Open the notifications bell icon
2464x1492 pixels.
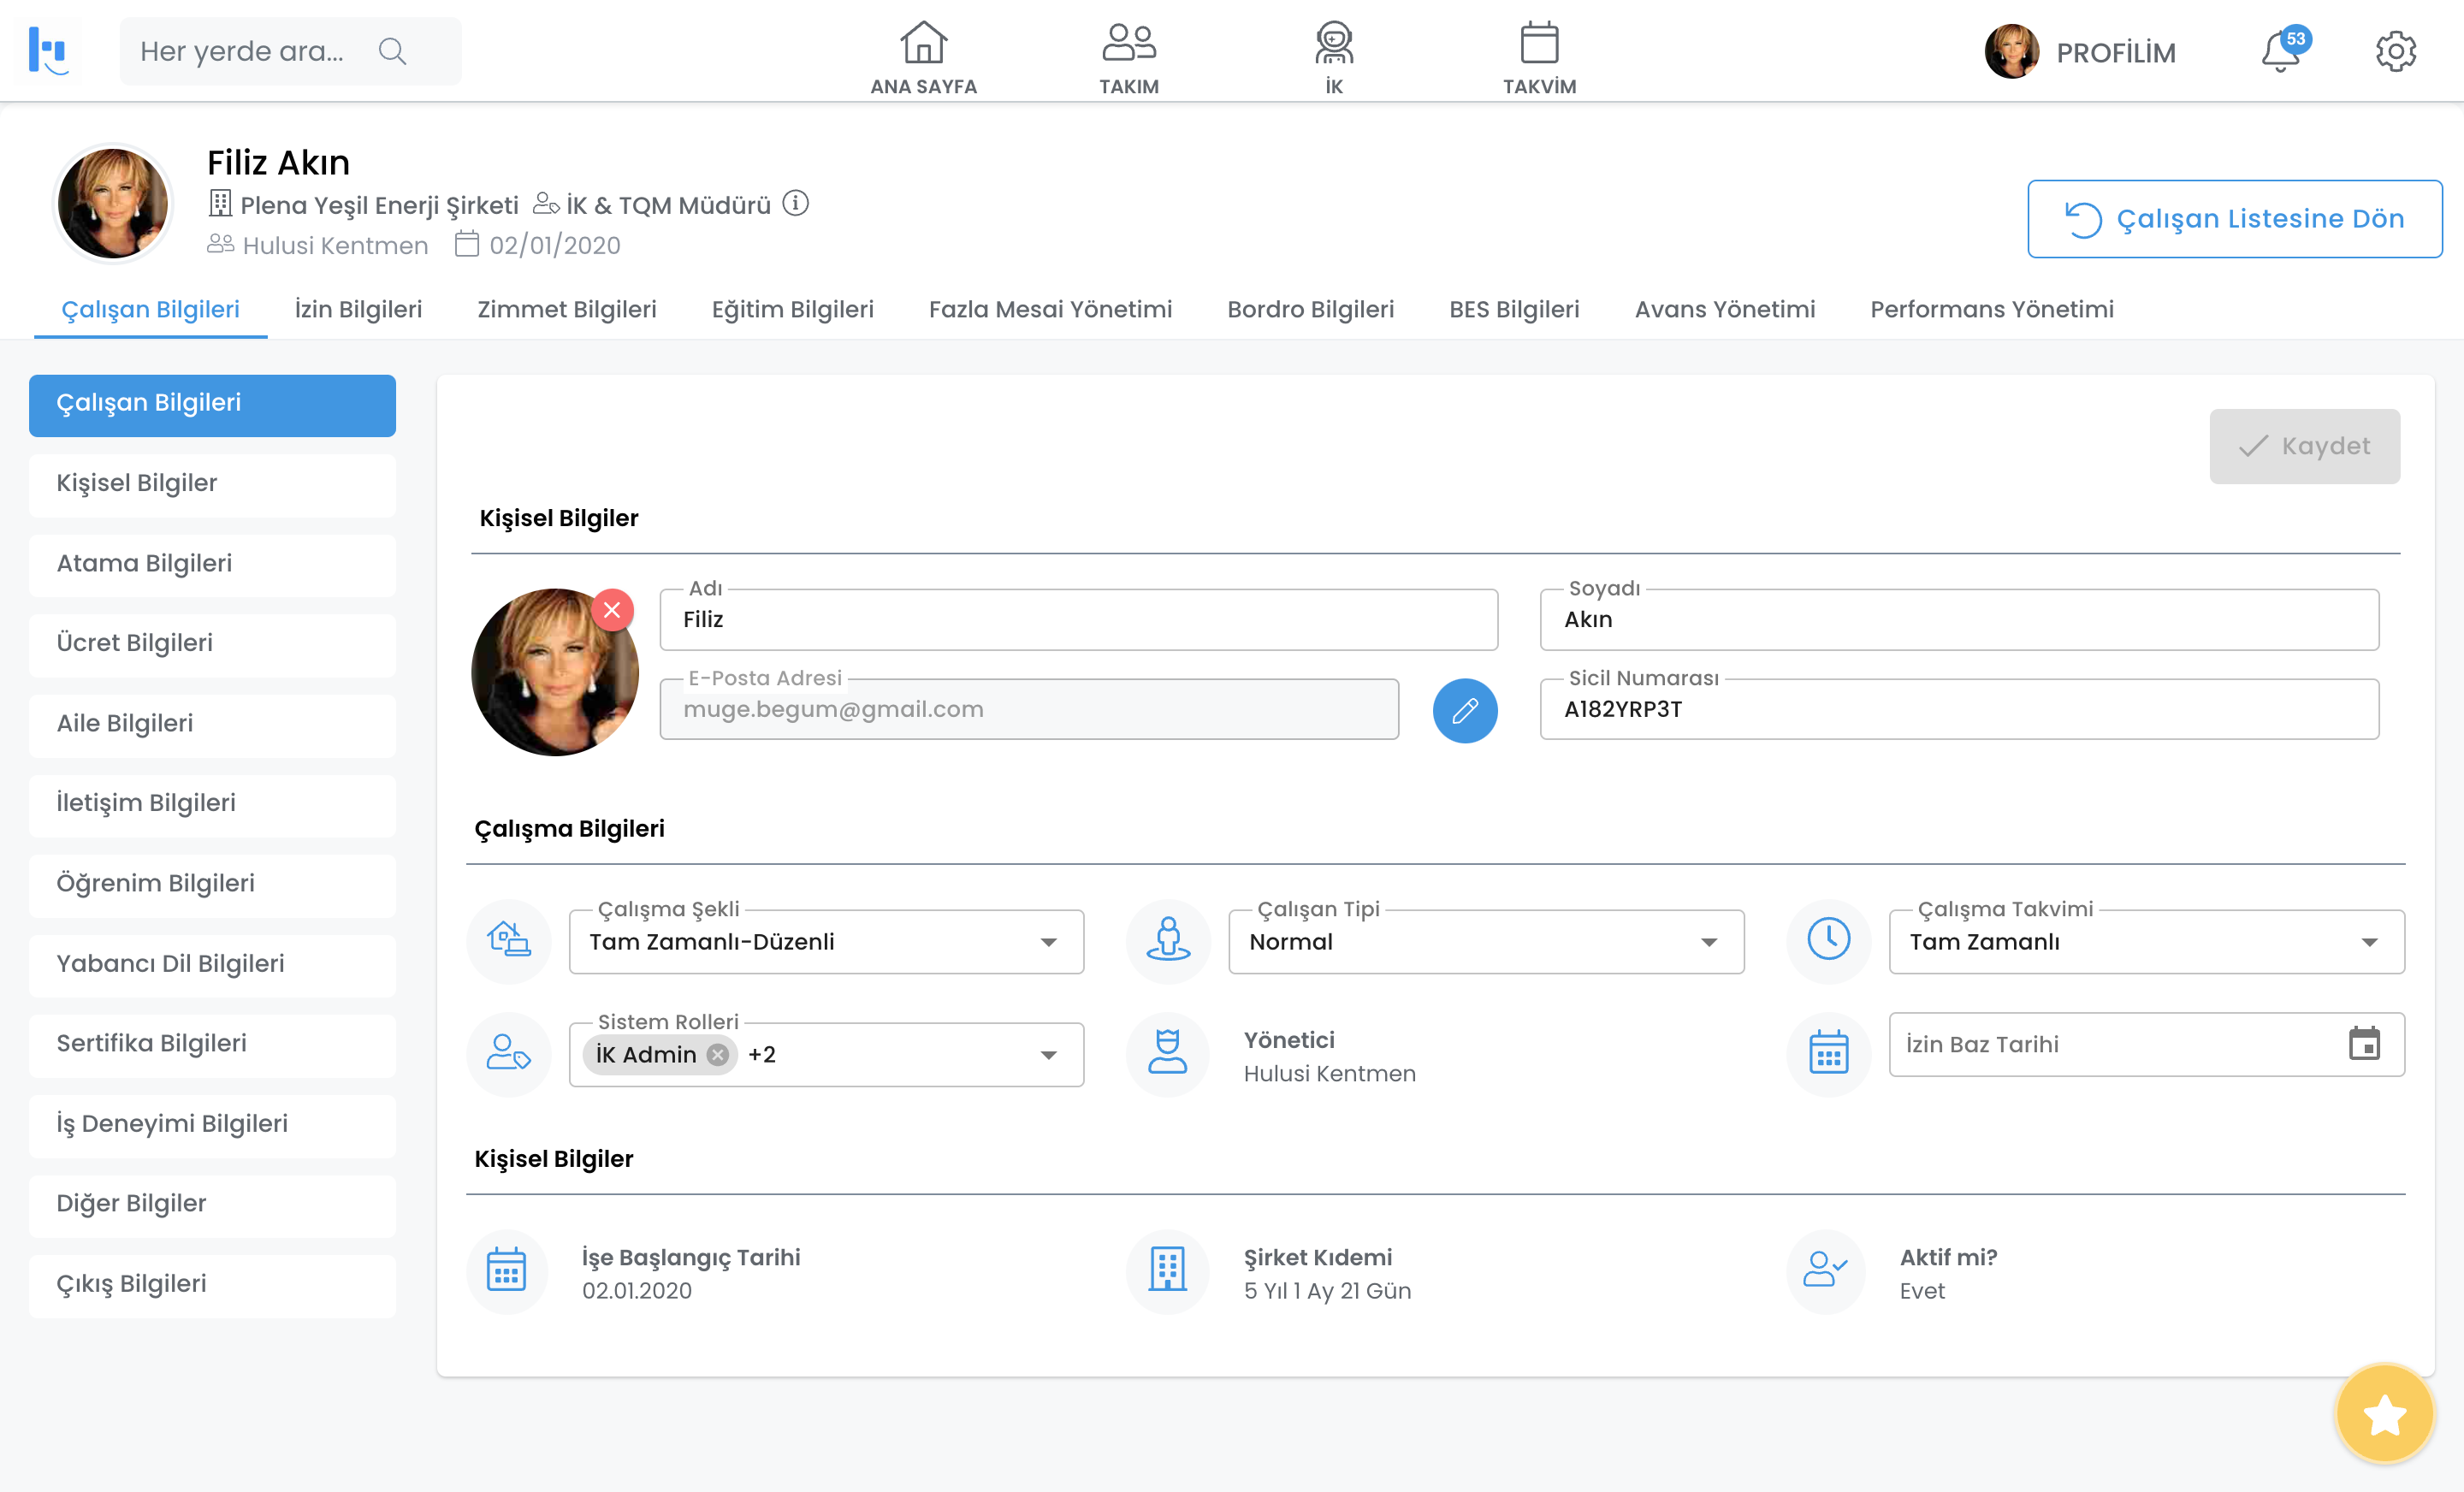tap(2281, 52)
